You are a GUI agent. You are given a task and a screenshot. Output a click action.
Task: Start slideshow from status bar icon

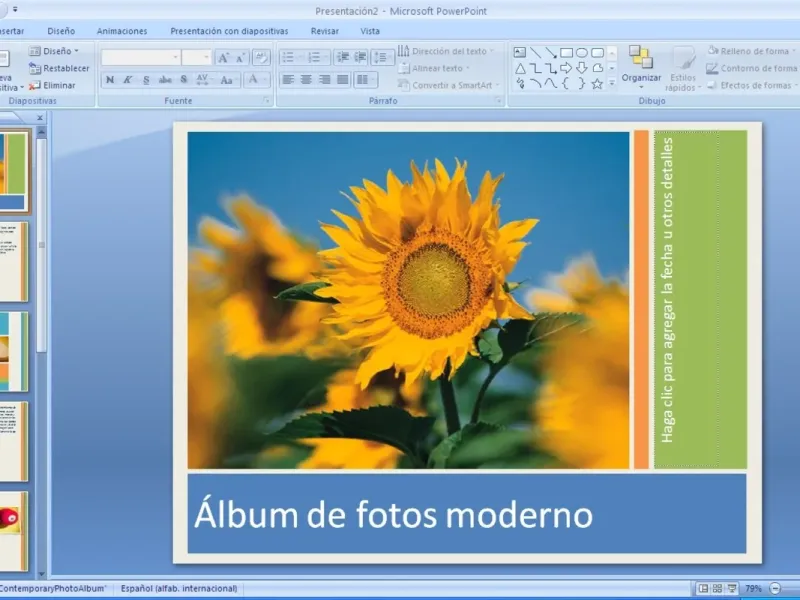click(x=732, y=588)
